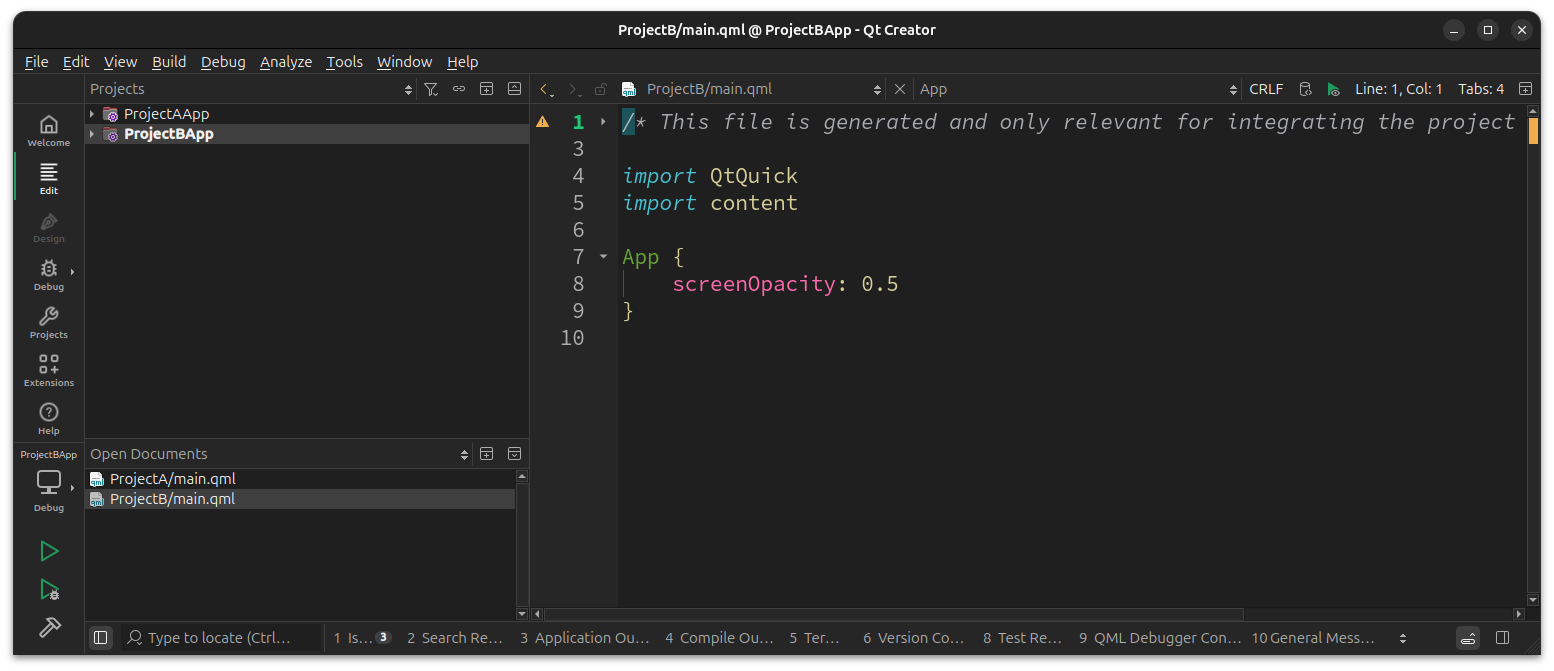1554x671 pixels.
Task: Open the Build menu
Action: (169, 62)
